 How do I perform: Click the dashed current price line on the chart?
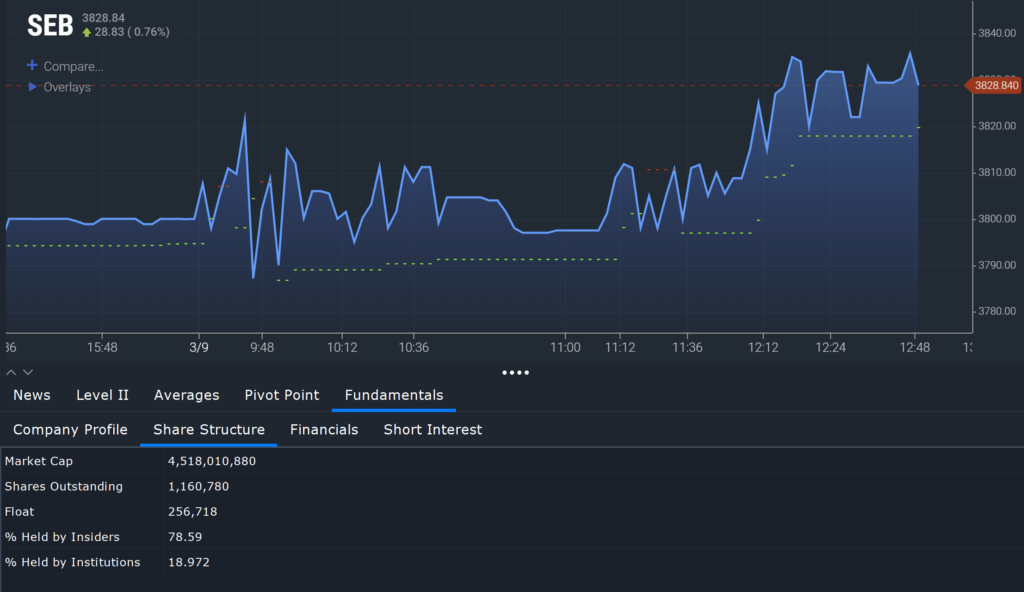pos(500,86)
